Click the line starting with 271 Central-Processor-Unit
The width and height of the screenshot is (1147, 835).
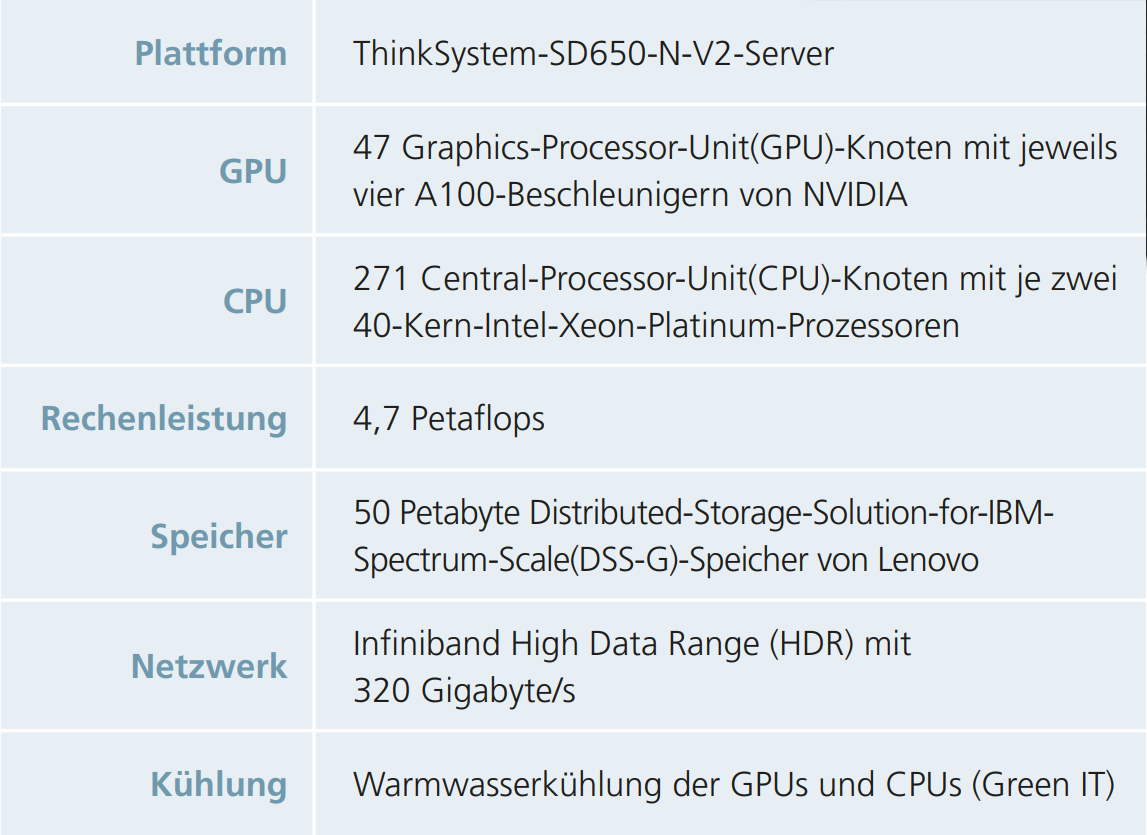[735, 279]
